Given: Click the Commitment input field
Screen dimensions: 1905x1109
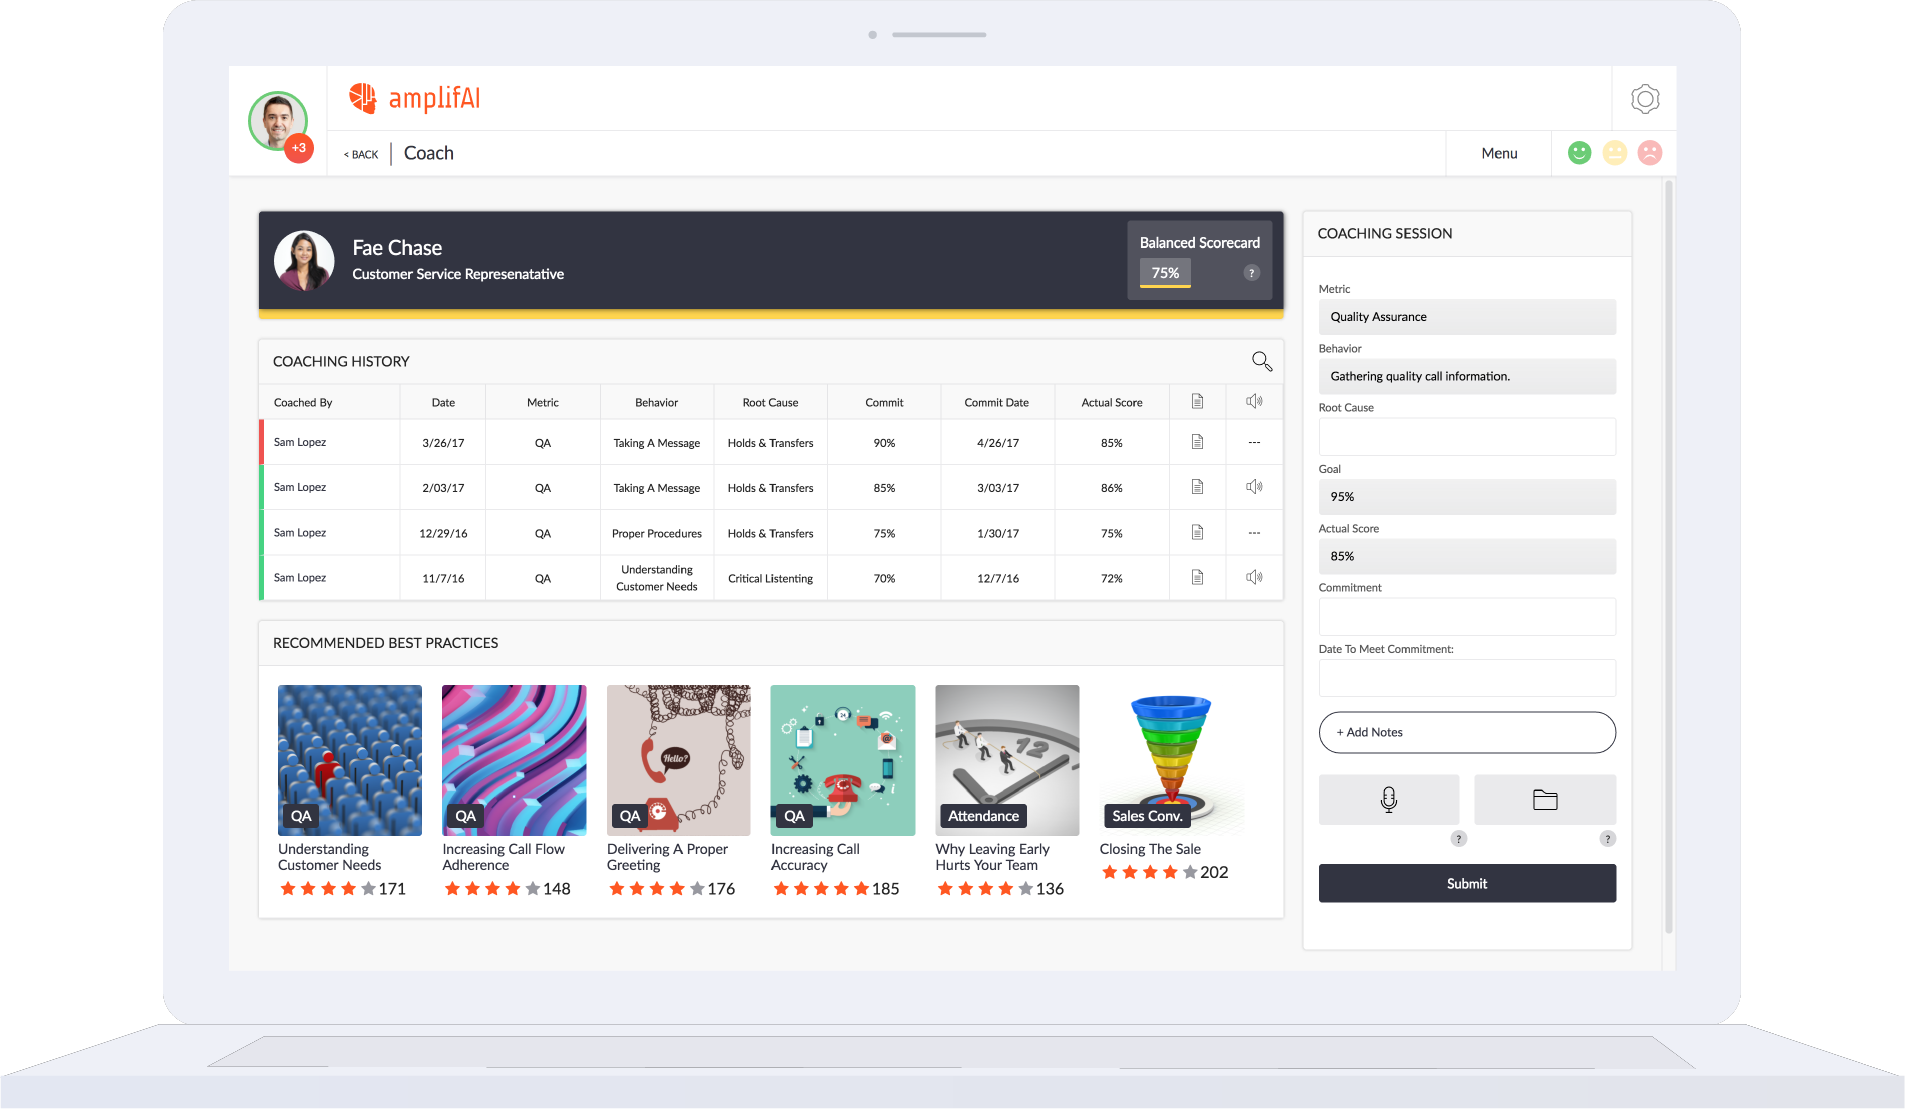Looking at the screenshot, I should (1467, 617).
